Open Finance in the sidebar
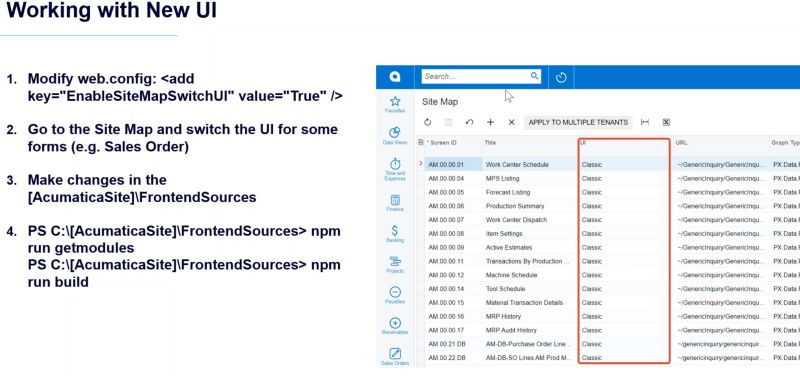 [x=395, y=203]
